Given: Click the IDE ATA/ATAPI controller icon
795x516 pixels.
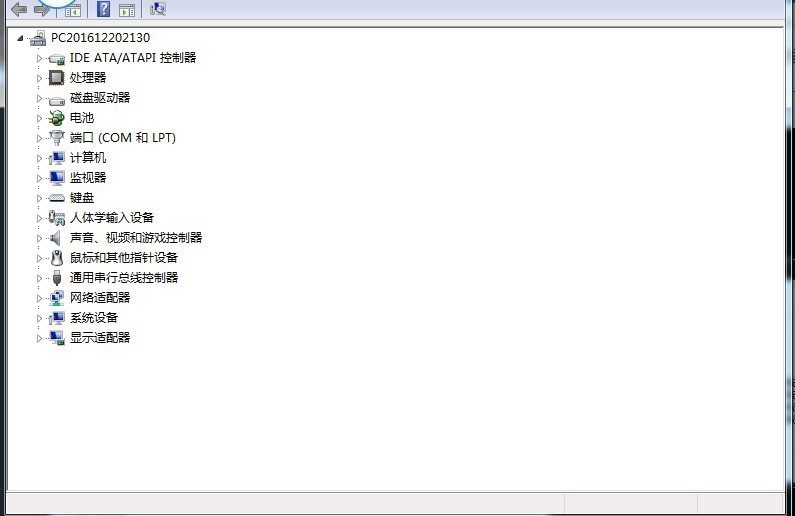Looking at the screenshot, I should pyautogui.click(x=57, y=59).
